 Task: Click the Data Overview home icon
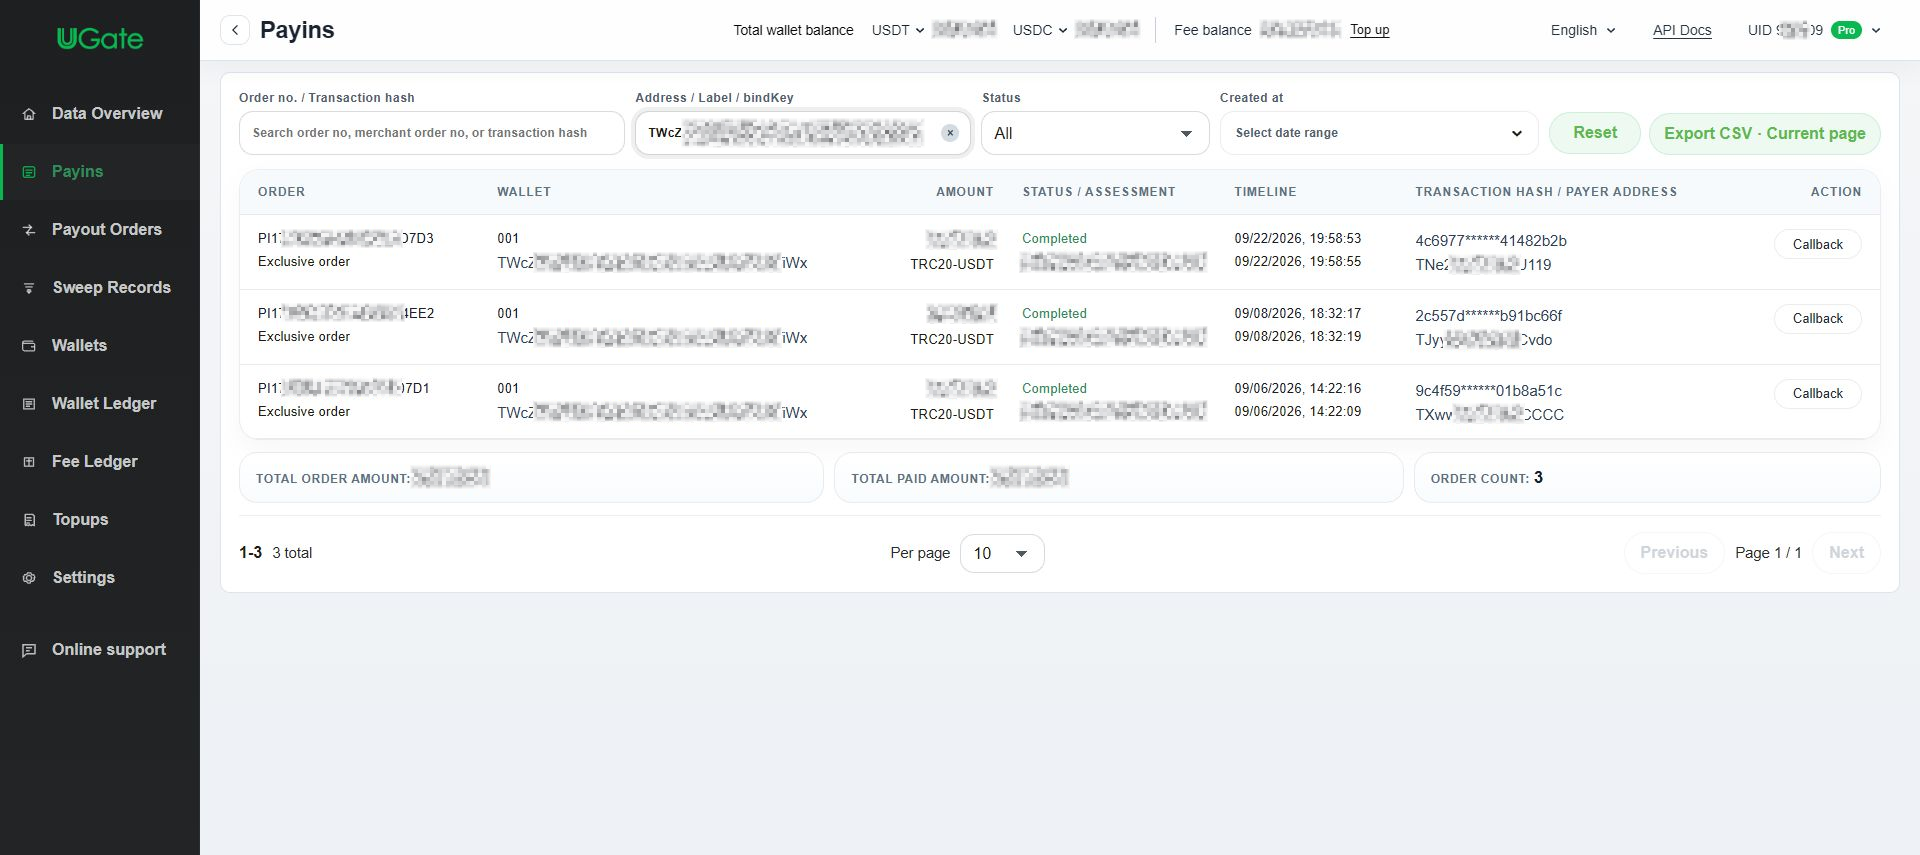(29, 114)
